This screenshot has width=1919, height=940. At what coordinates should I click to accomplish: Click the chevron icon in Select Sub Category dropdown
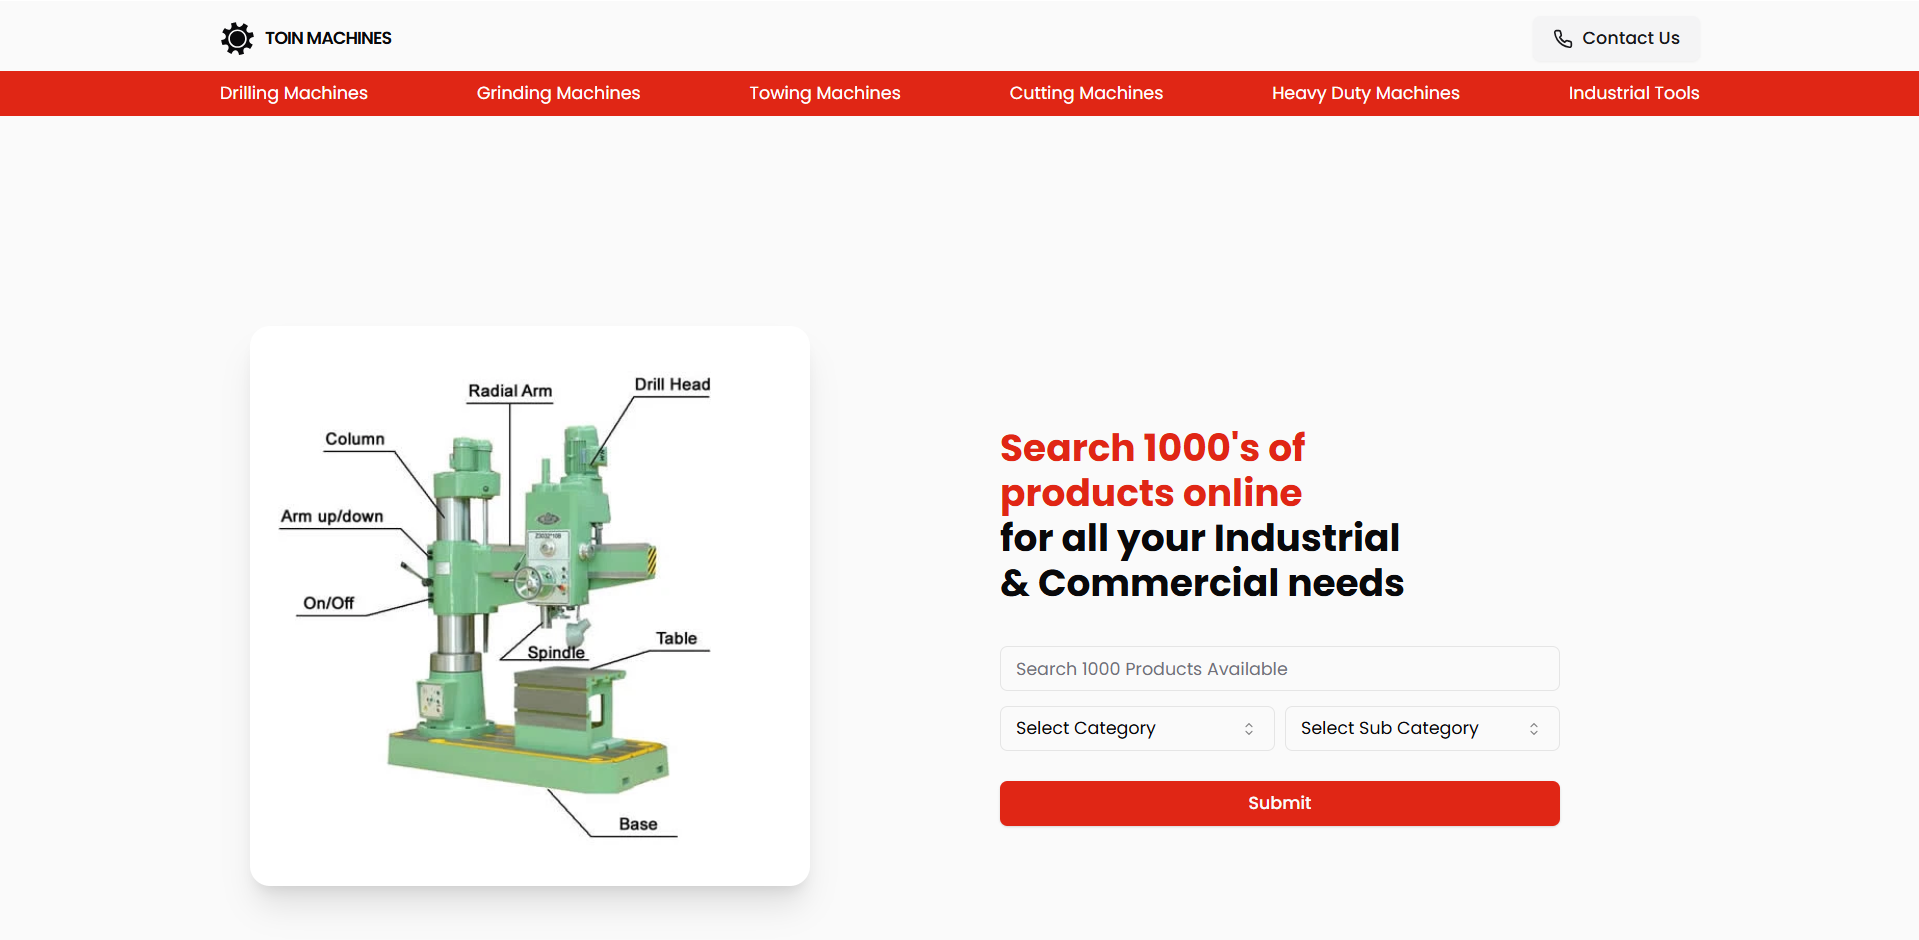(x=1535, y=728)
